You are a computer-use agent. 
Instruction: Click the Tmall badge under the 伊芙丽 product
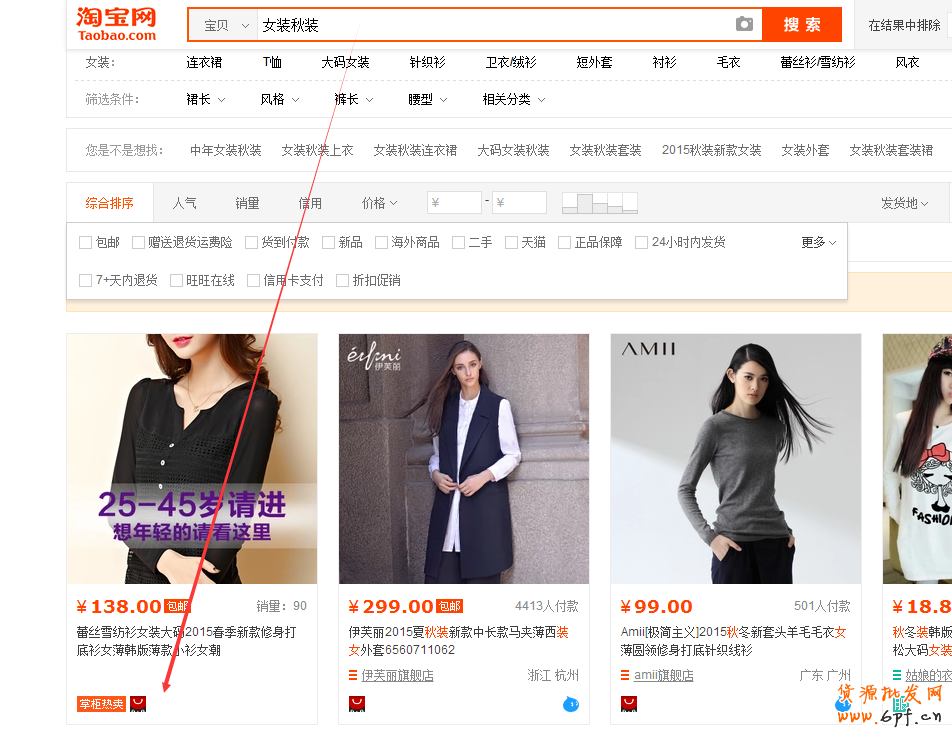357,704
